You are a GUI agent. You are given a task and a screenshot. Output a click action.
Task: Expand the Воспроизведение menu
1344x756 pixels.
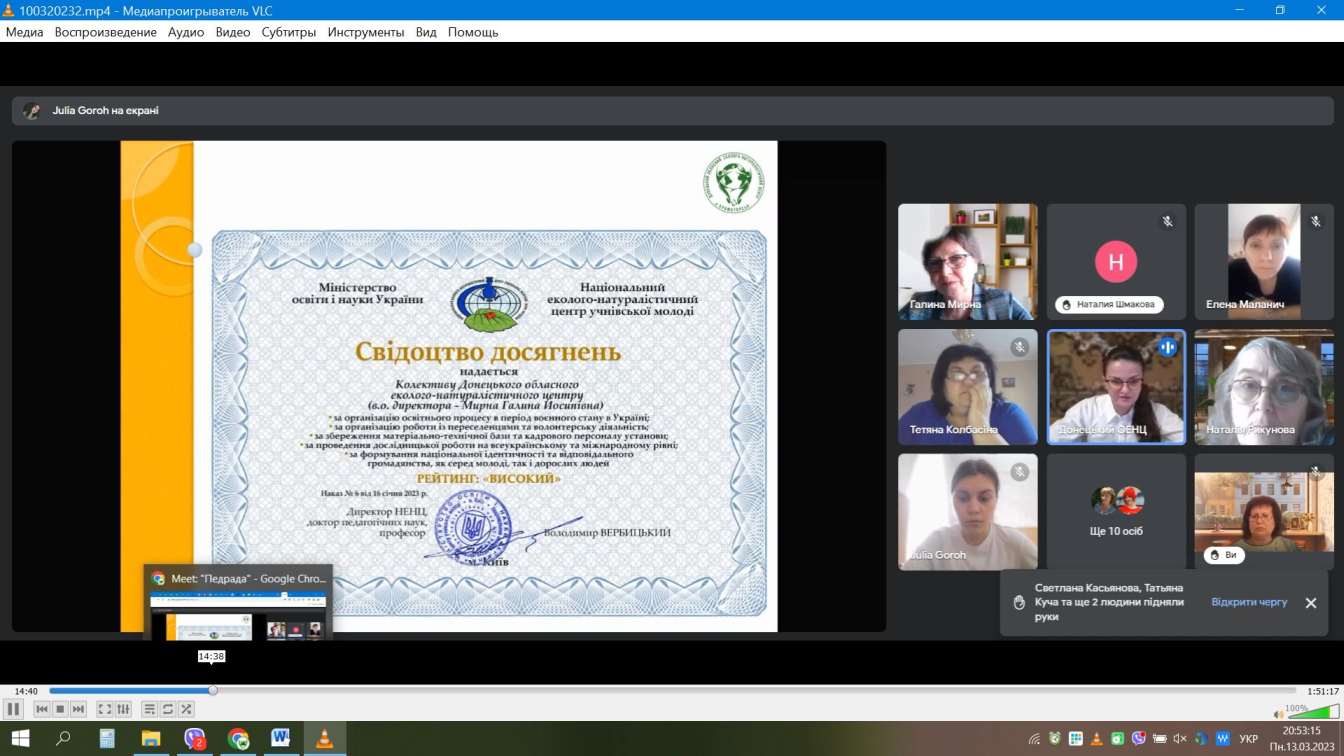(x=106, y=32)
